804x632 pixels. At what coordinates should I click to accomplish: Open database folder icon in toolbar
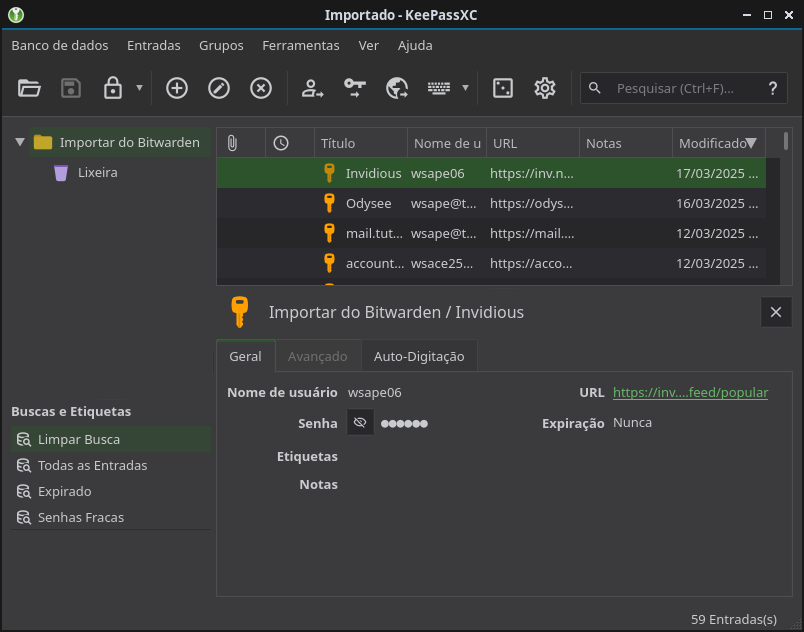tap(29, 88)
